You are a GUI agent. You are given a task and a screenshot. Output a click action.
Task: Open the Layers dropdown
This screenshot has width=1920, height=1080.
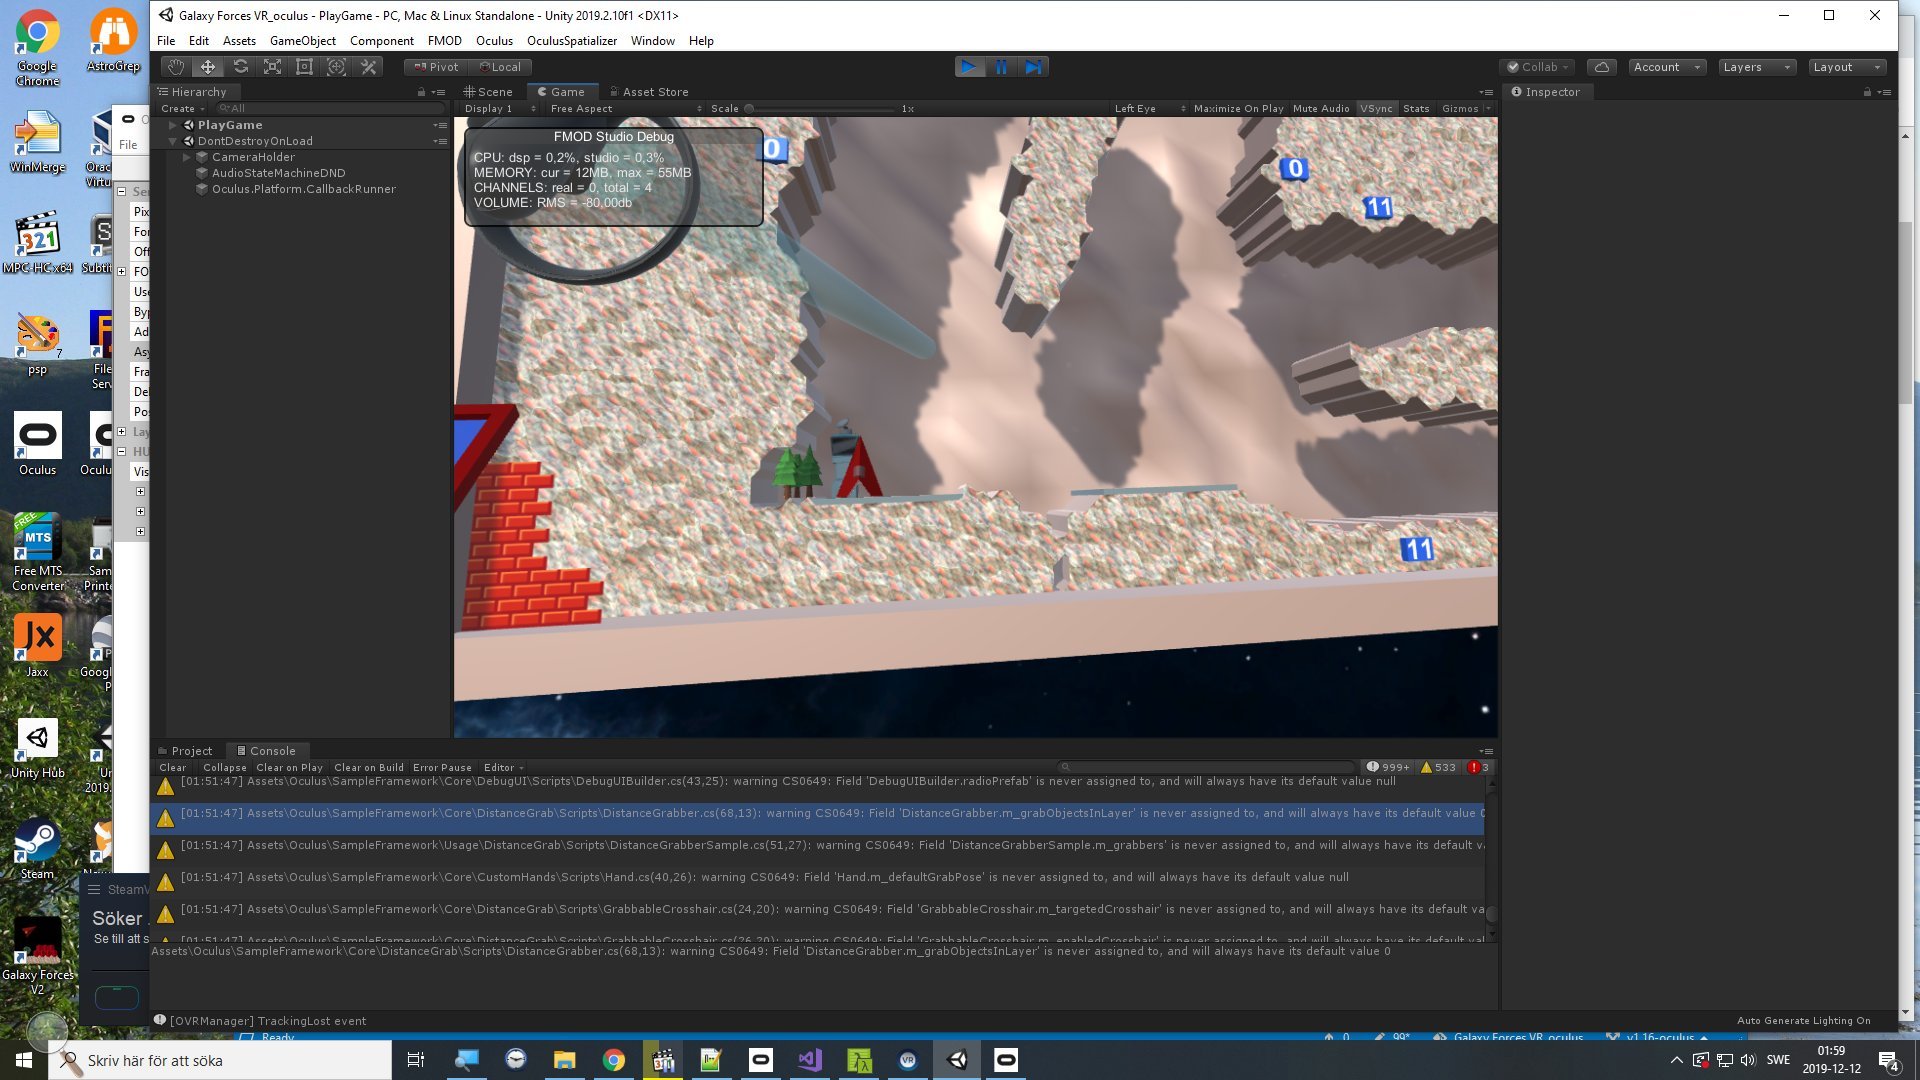[x=1755, y=67]
